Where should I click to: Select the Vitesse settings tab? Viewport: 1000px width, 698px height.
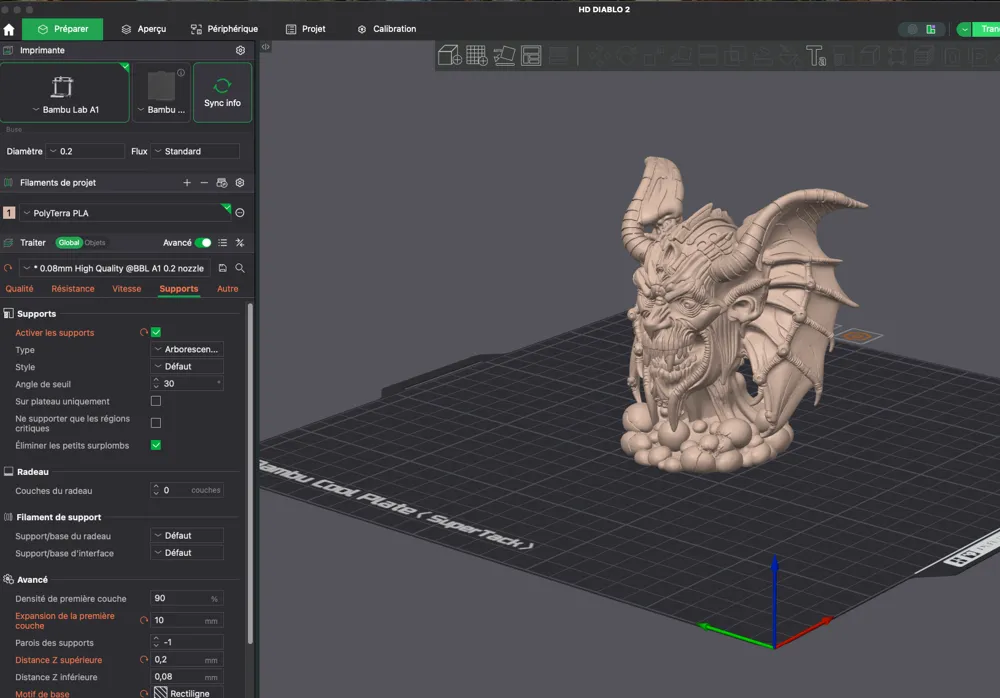tap(127, 289)
